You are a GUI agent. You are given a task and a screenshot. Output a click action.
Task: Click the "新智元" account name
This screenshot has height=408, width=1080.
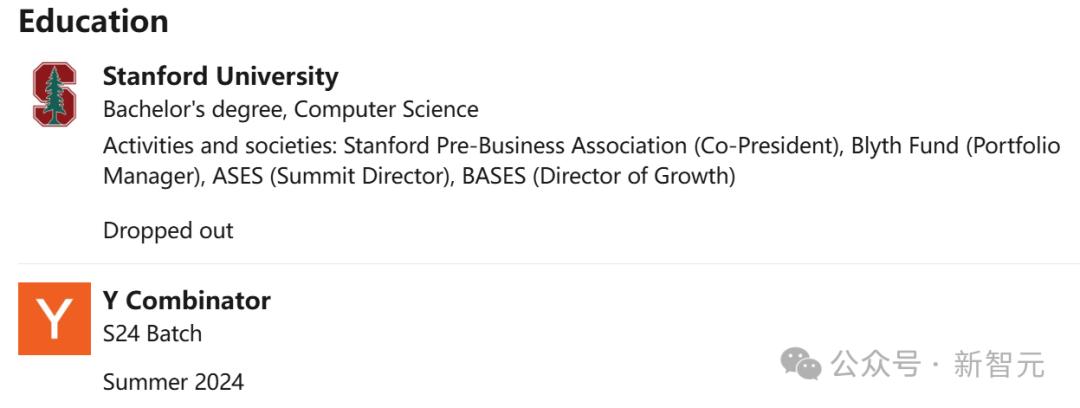click(x=999, y=365)
